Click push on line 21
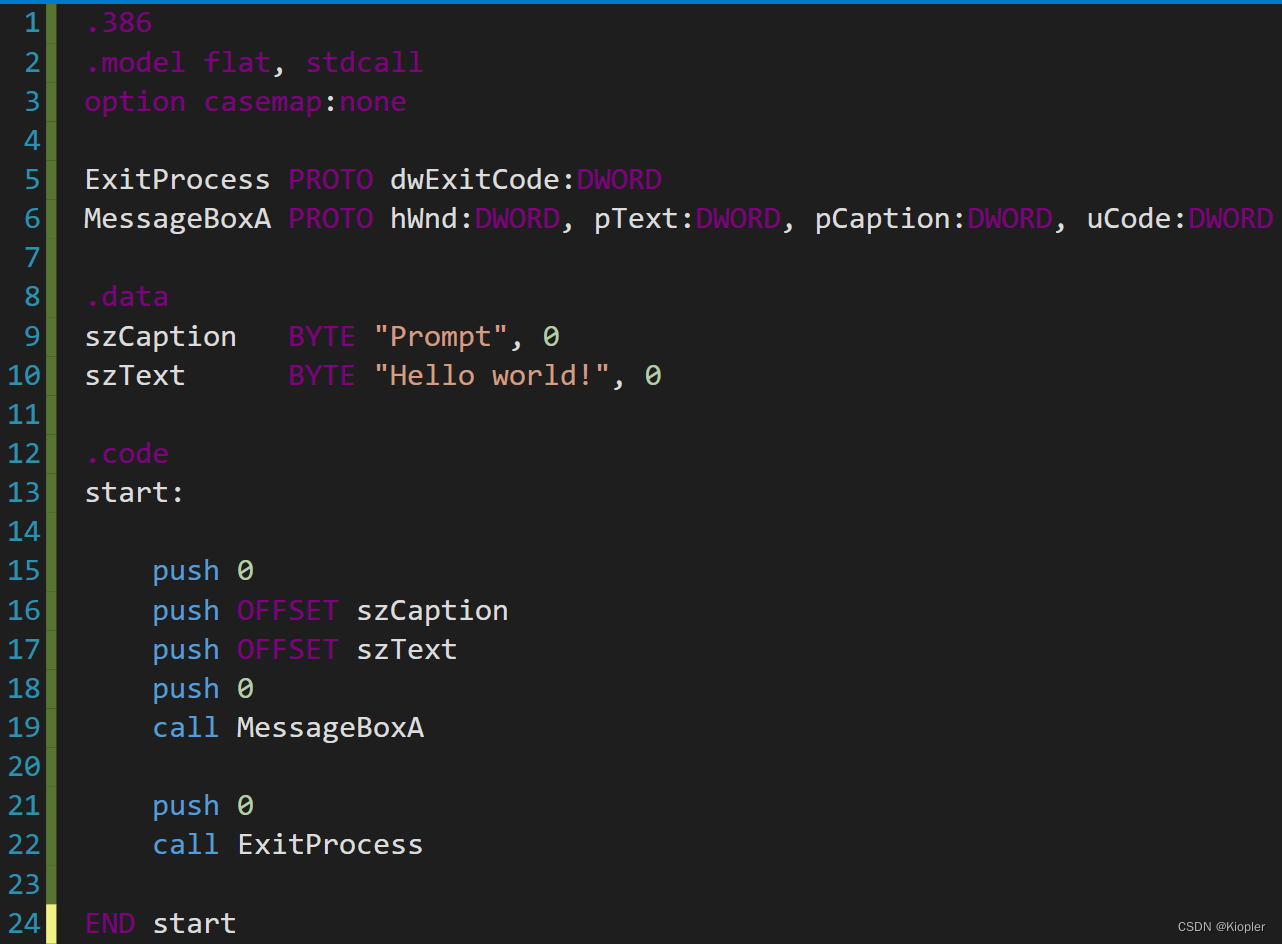 point(185,806)
